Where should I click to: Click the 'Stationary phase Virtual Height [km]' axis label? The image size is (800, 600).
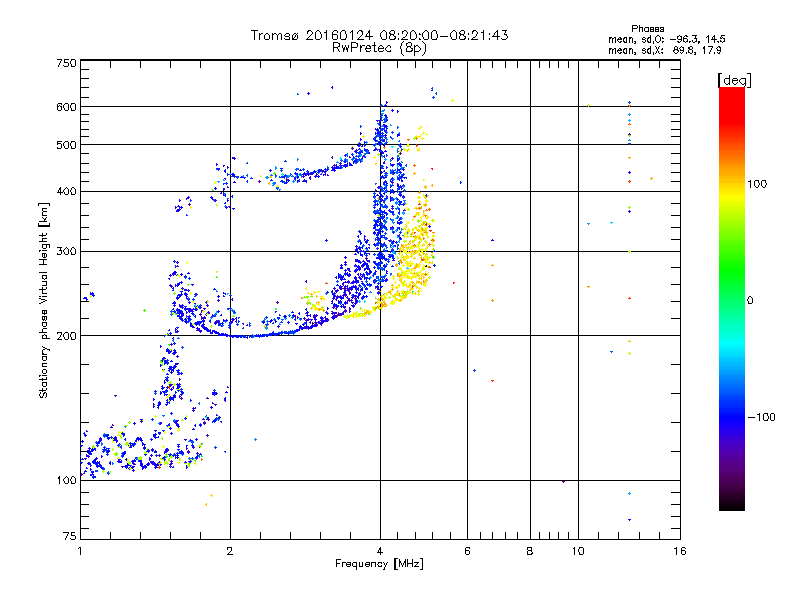point(44,300)
